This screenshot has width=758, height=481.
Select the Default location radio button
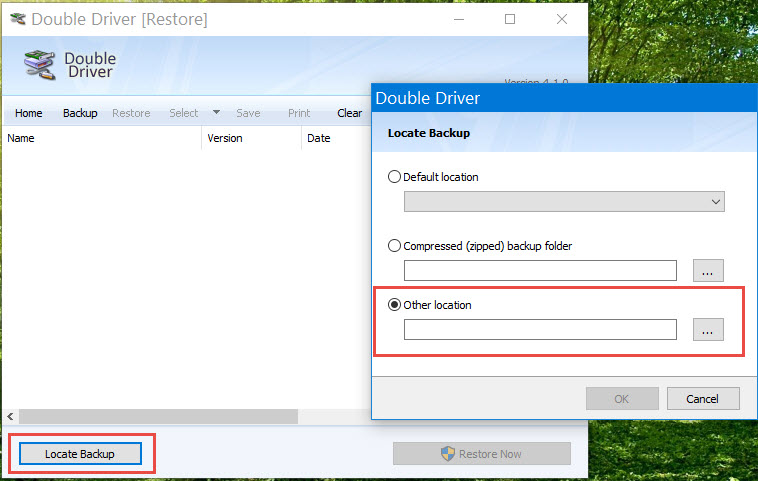click(394, 176)
